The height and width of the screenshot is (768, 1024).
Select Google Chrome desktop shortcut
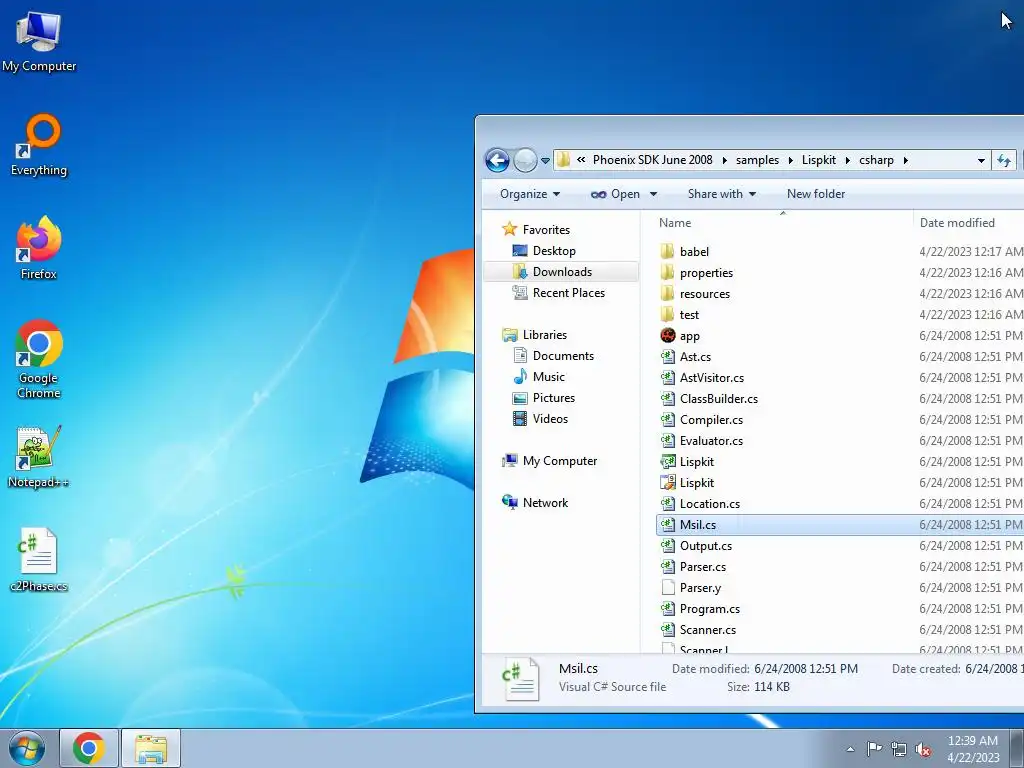(x=39, y=359)
